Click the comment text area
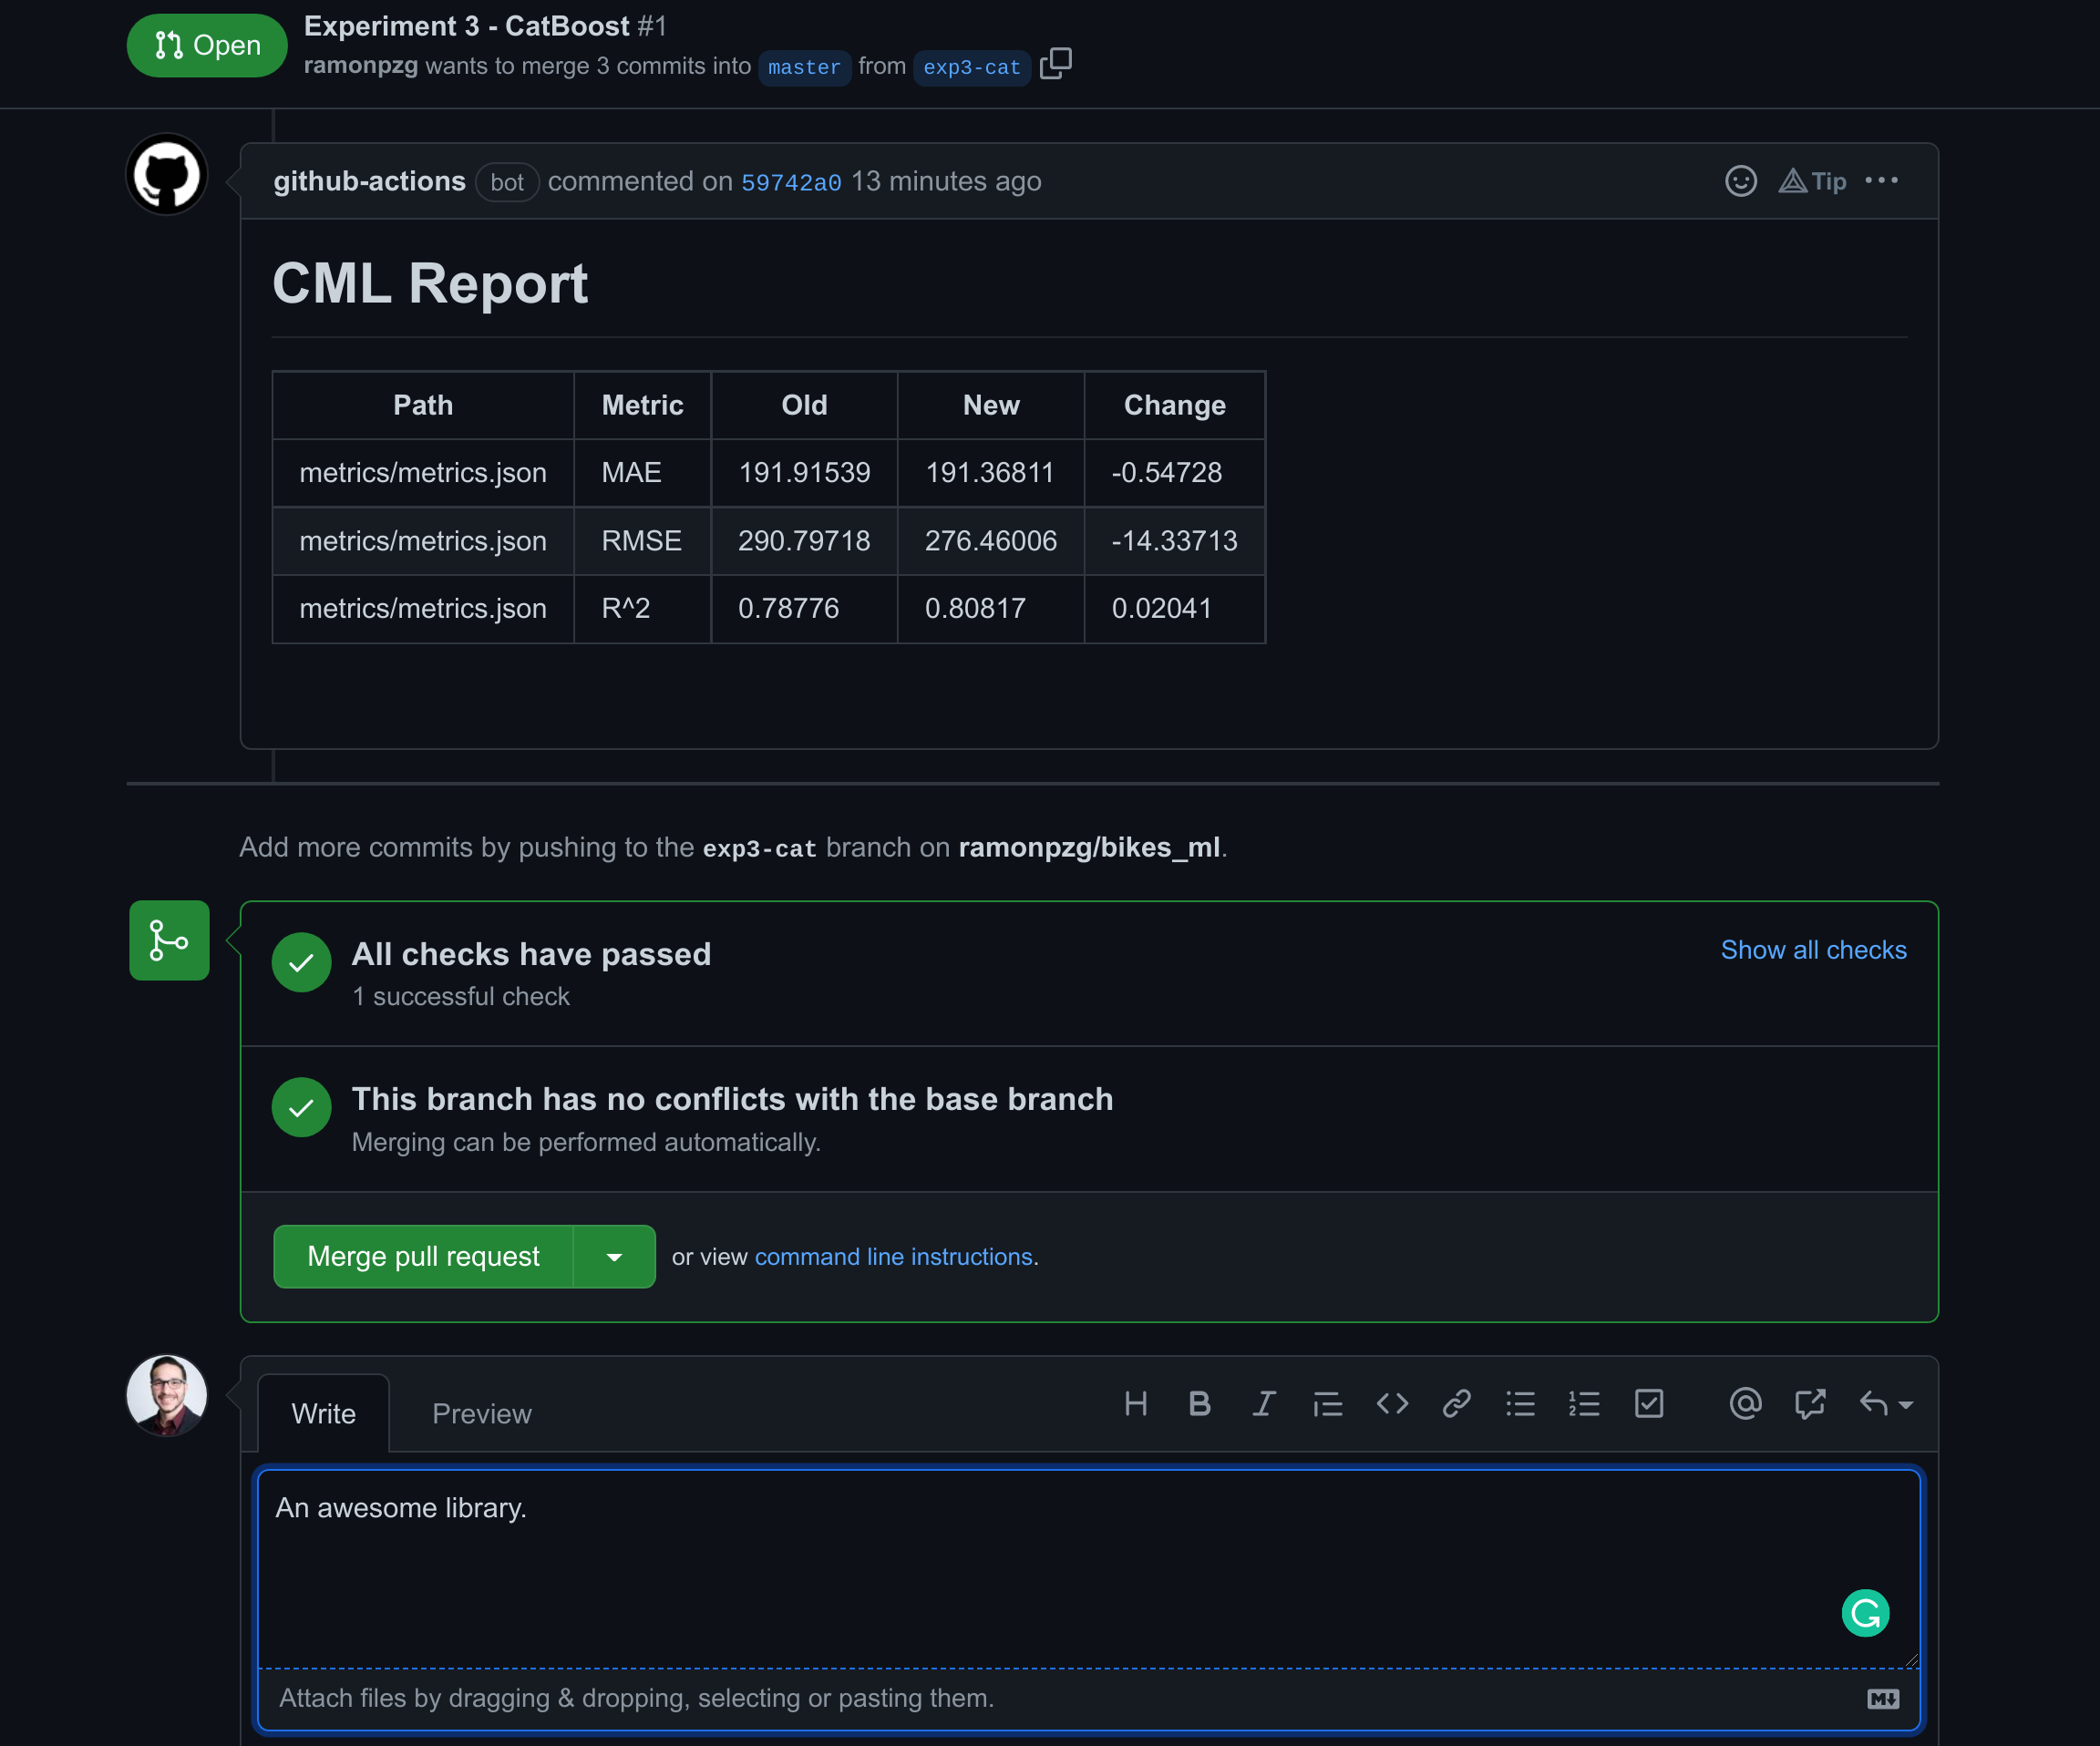This screenshot has height=1746, width=2100. point(1088,1567)
